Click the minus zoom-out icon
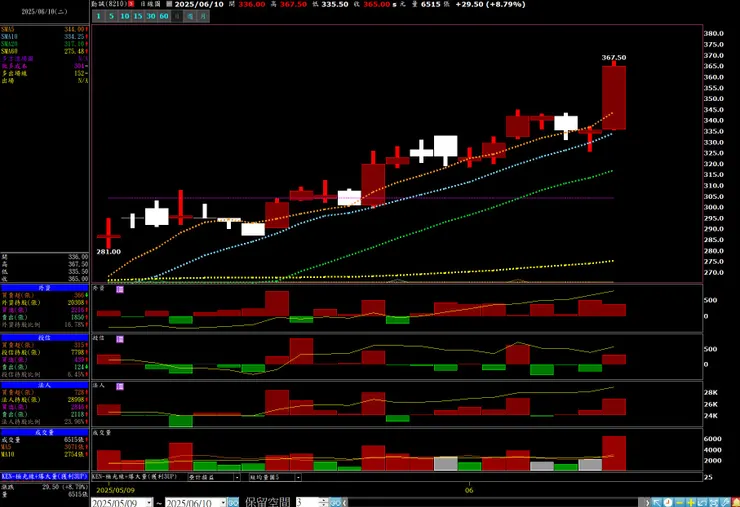The image size is (740, 507). click(x=680, y=503)
